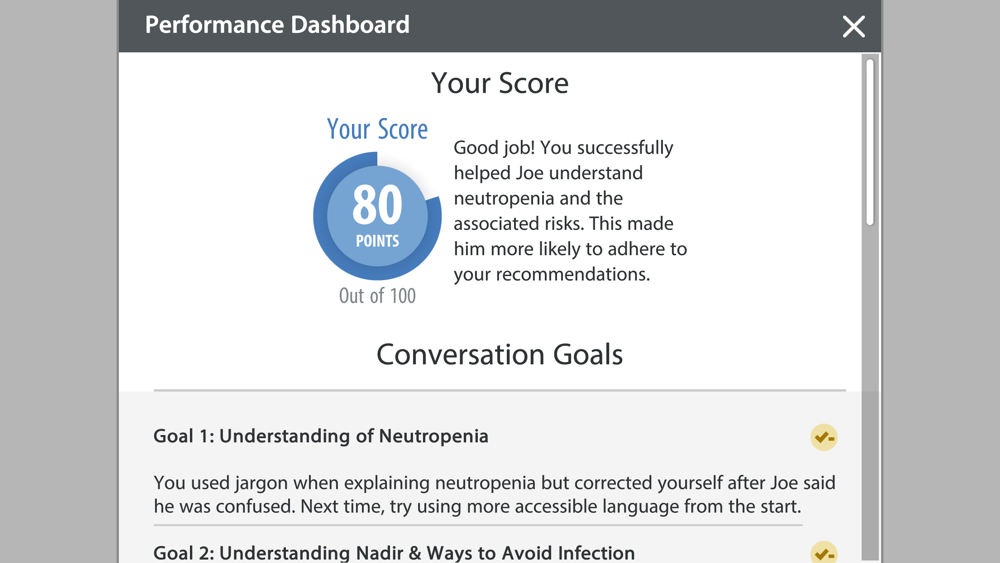Viewport: 1000px width, 563px height.
Task: Click the Conversation Goals section heading
Action: (x=499, y=355)
